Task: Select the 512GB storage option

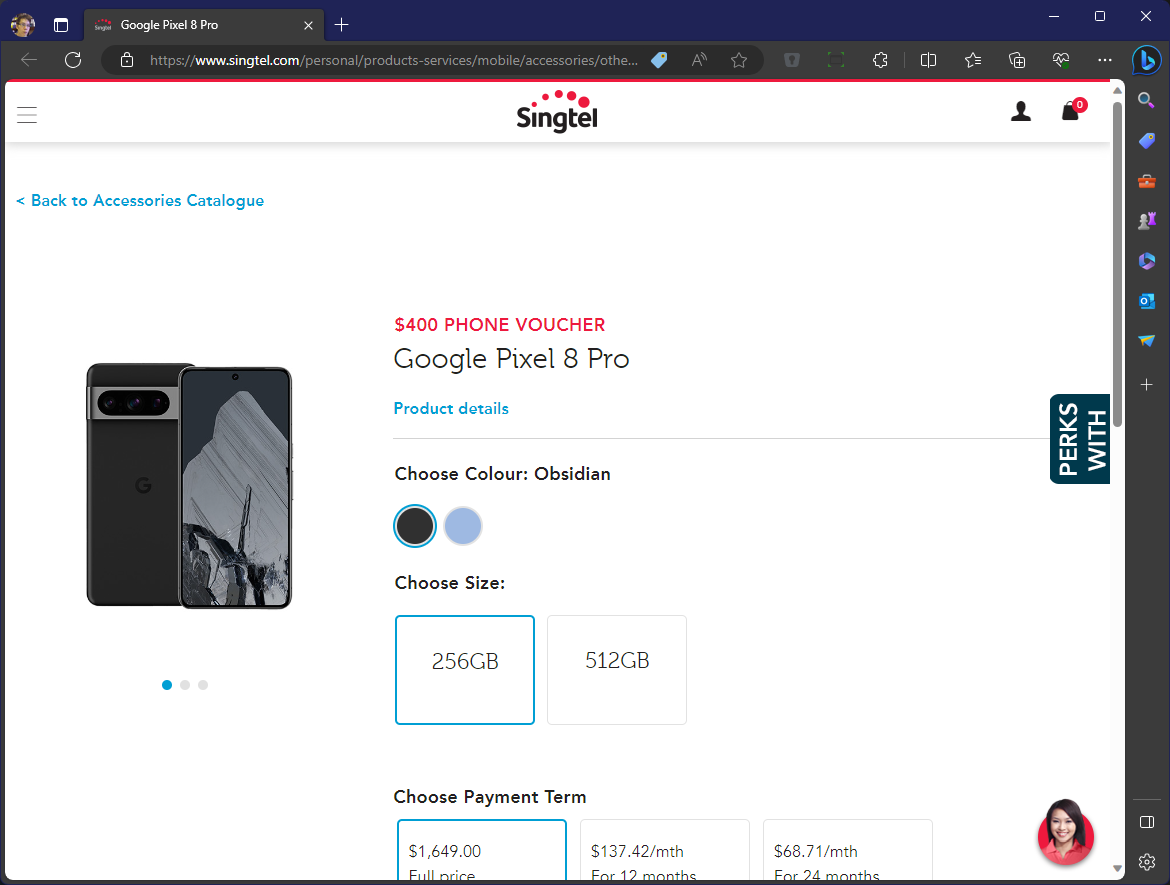Action: (616, 669)
